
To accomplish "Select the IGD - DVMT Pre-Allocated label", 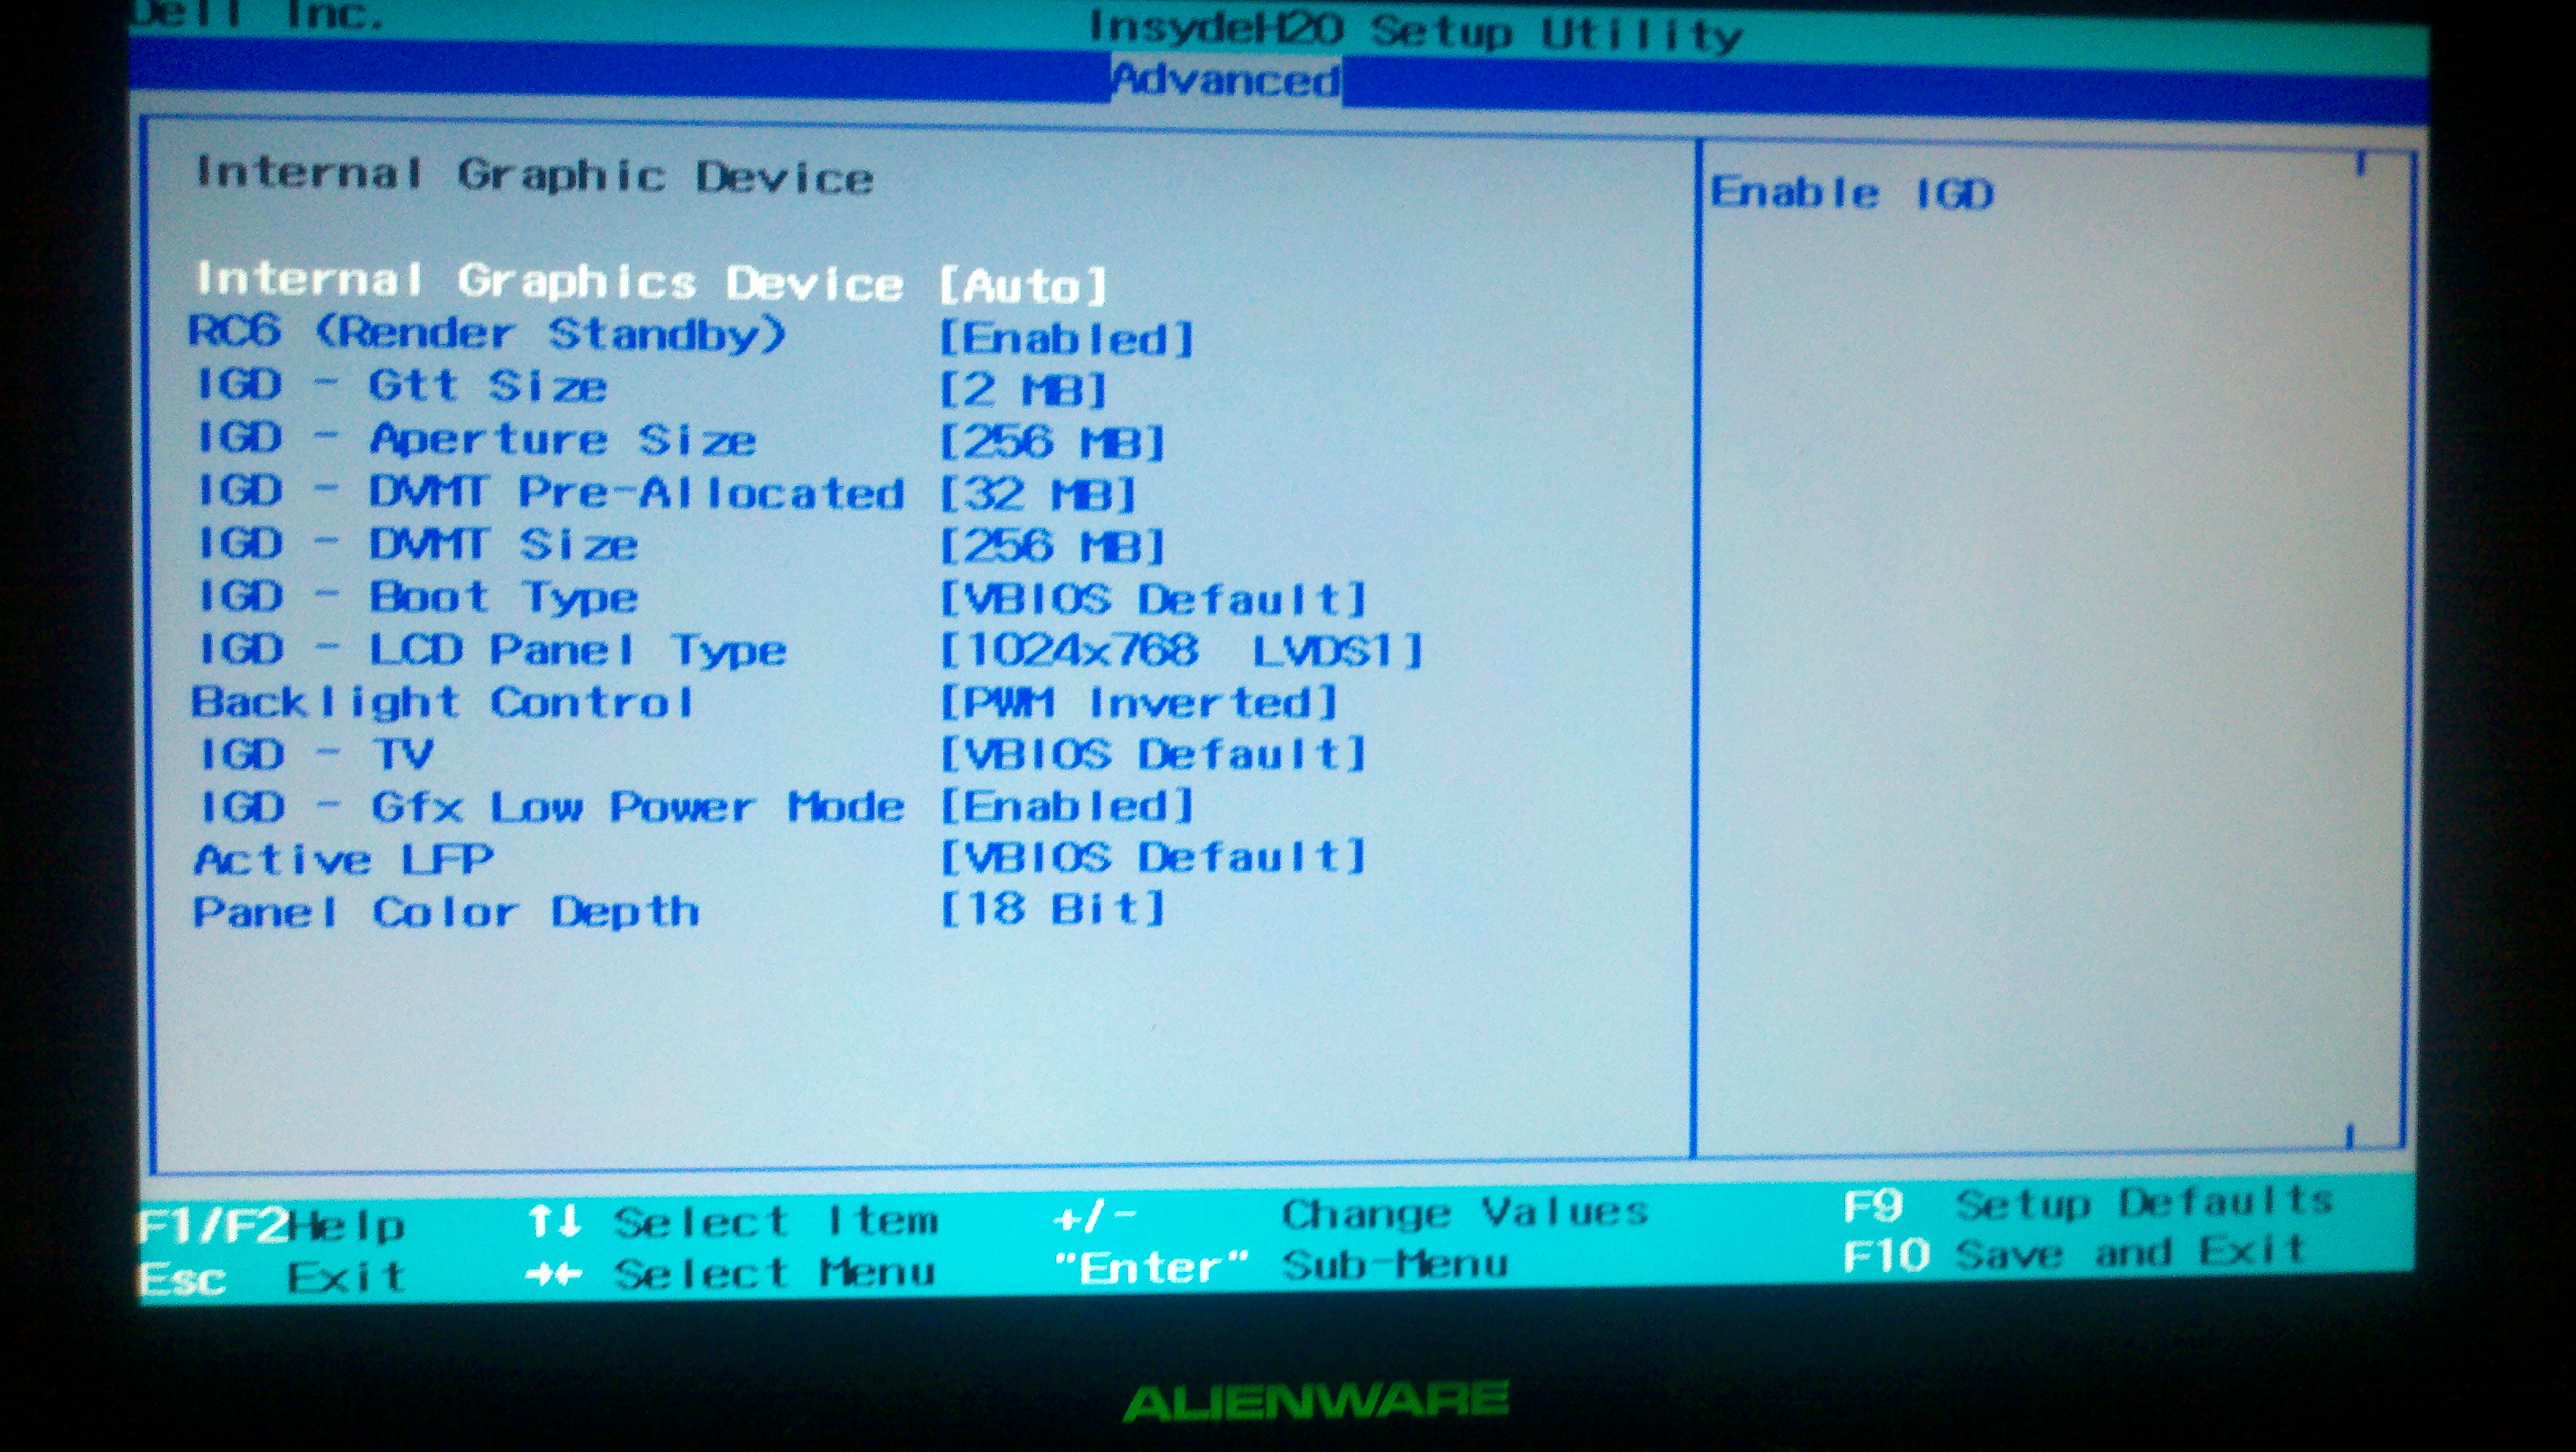I will (550, 492).
